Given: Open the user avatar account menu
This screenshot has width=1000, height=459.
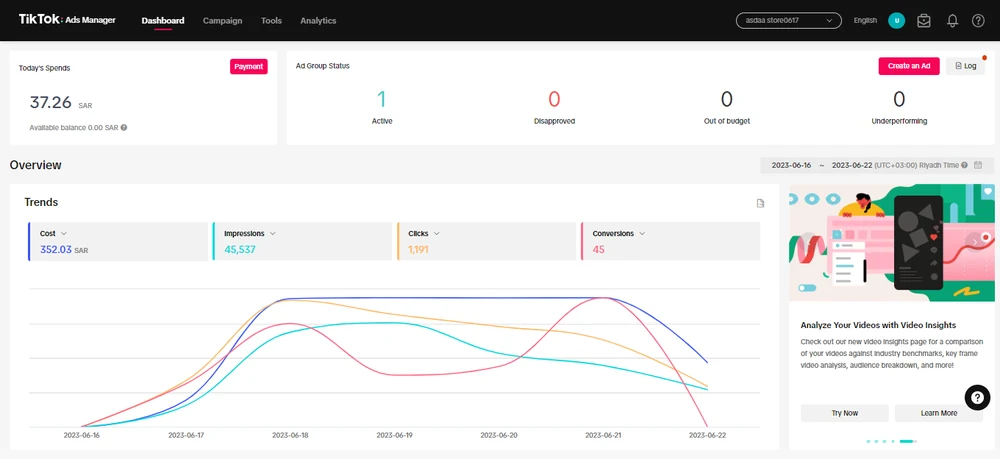Looking at the screenshot, I should click(896, 20).
